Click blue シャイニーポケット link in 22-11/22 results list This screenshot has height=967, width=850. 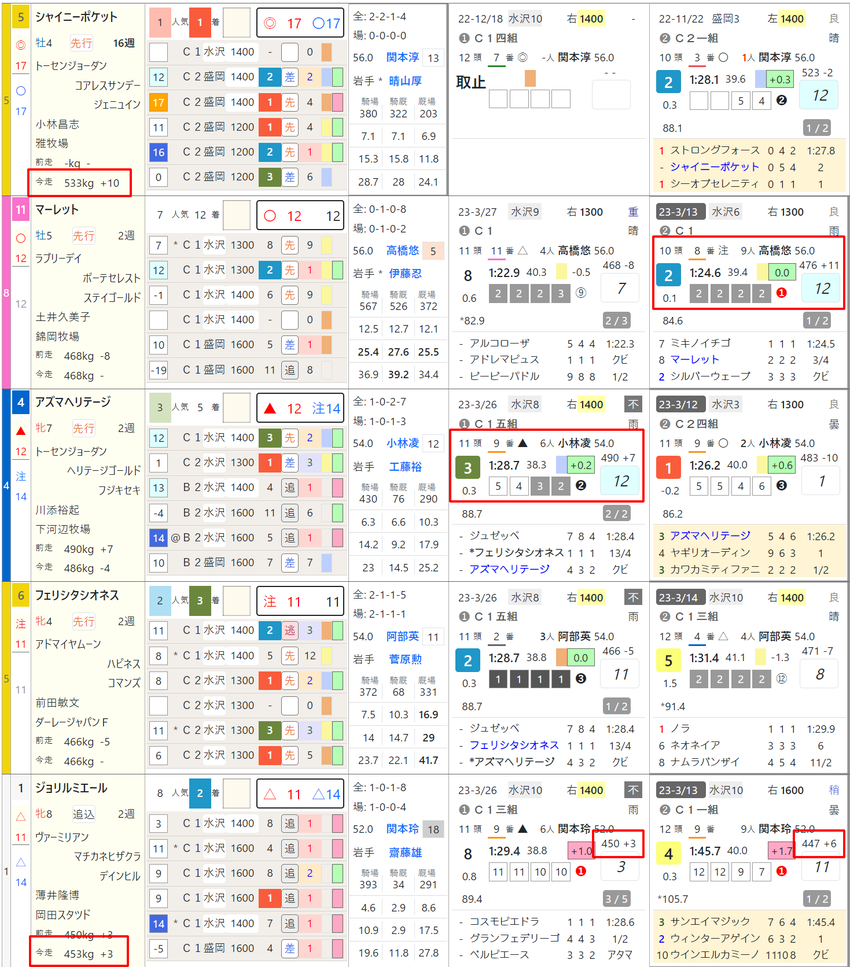coord(714,167)
